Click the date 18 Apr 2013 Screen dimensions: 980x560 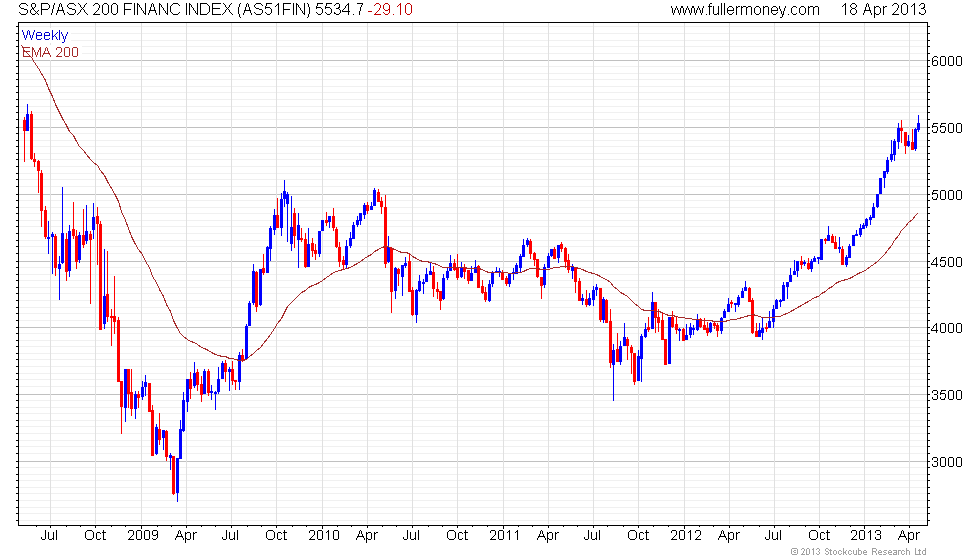(x=883, y=9)
